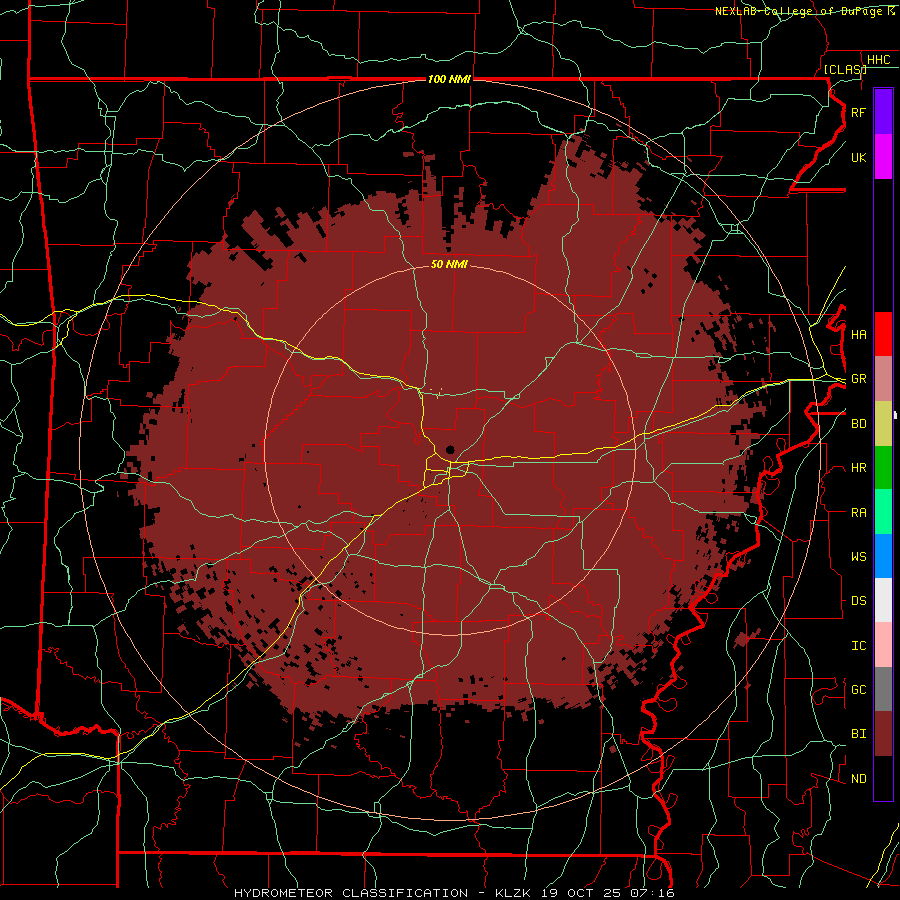Image resolution: width=900 pixels, height=900 pixels.
Task: Click the HA red legend swatch
Action: (883, 334)
